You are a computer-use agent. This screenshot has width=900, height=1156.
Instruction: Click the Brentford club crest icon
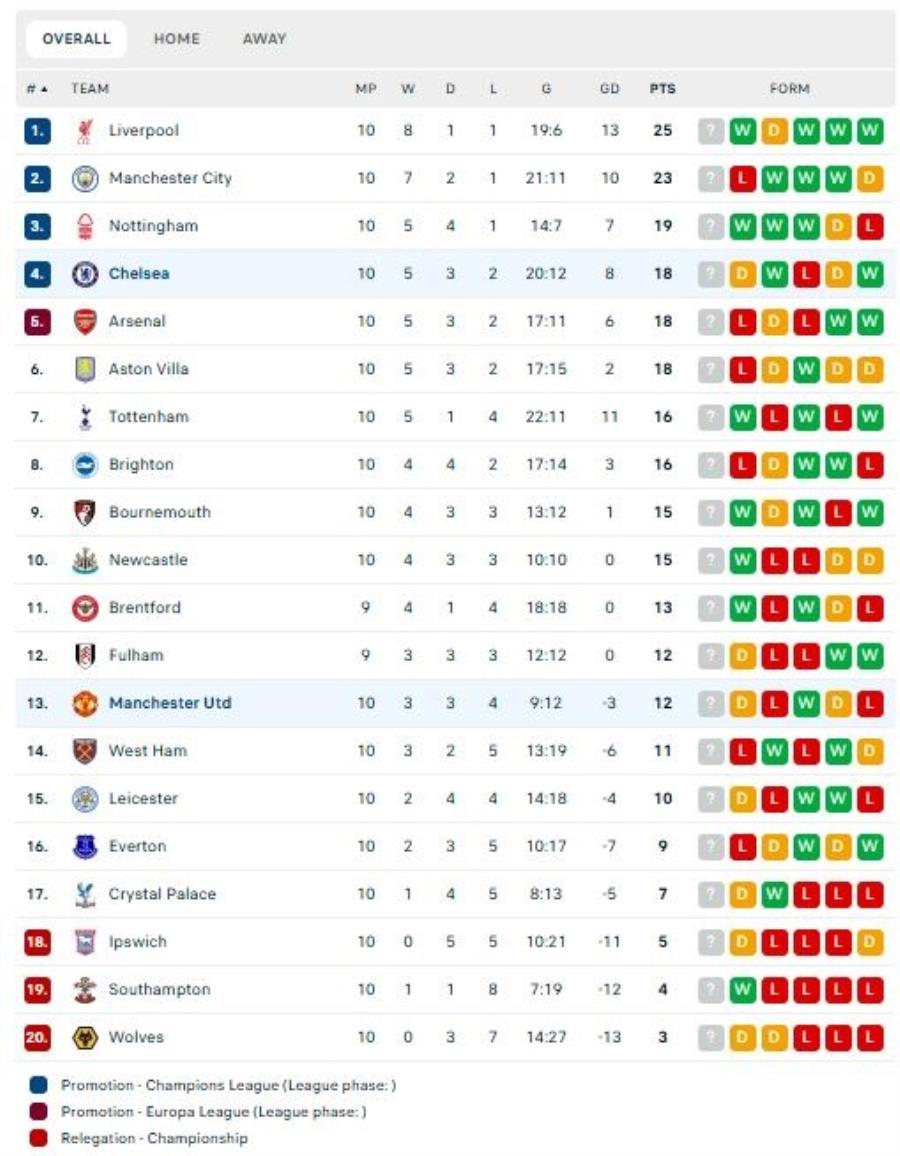(x=85, y=608)
